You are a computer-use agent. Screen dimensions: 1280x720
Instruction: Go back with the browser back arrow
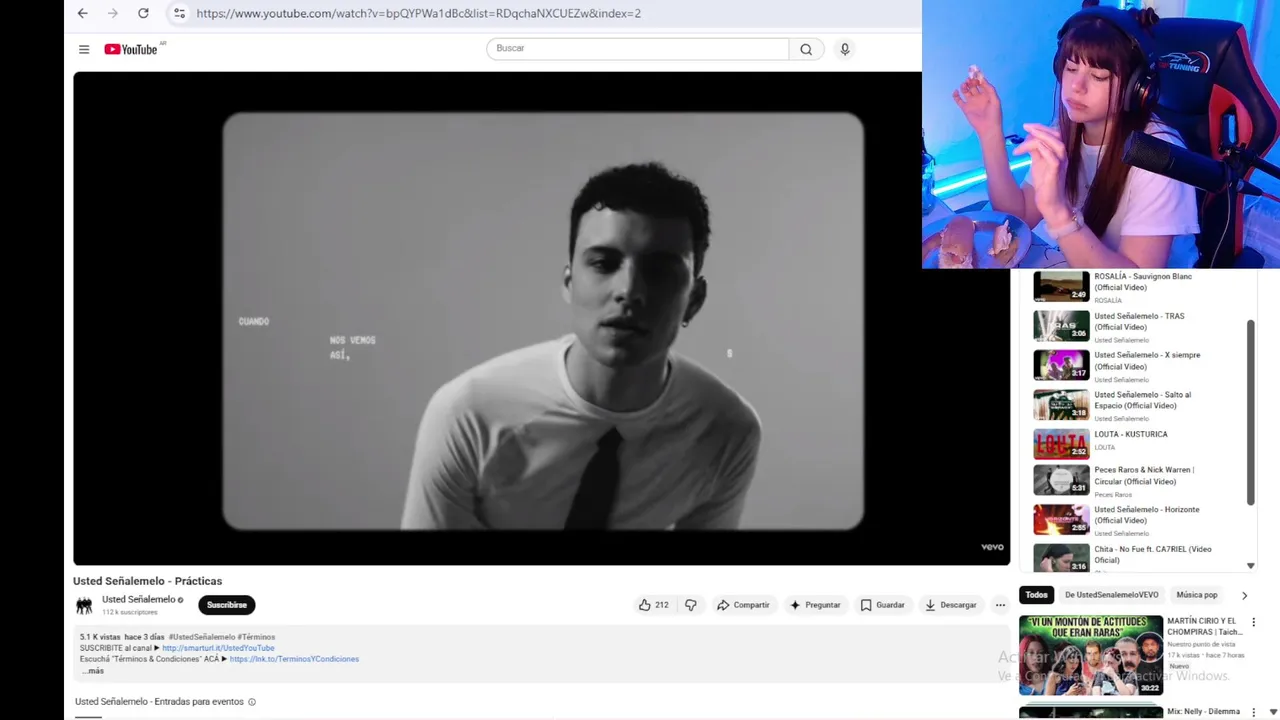(83, 13)
